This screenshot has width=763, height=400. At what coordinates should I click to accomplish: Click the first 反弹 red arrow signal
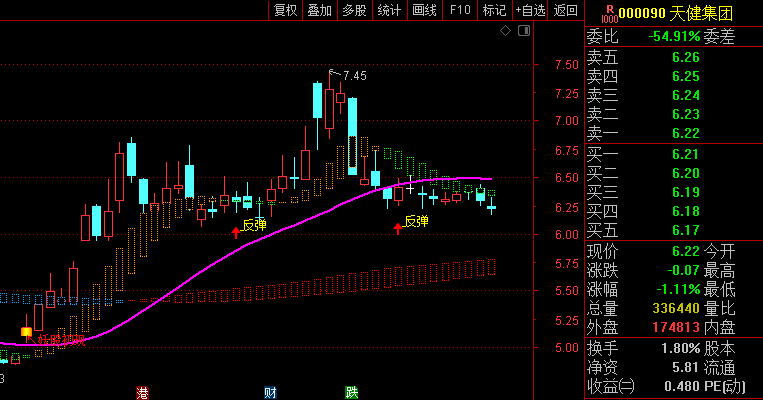tap(236, 233)
